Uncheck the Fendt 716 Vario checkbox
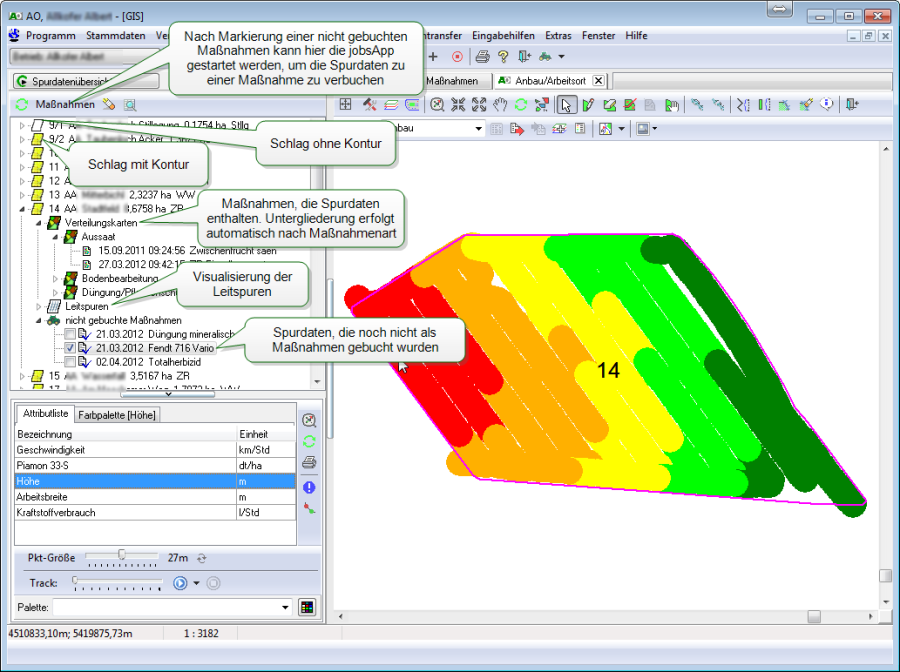The height and width of the screenshot is (672, 900). 70,347
